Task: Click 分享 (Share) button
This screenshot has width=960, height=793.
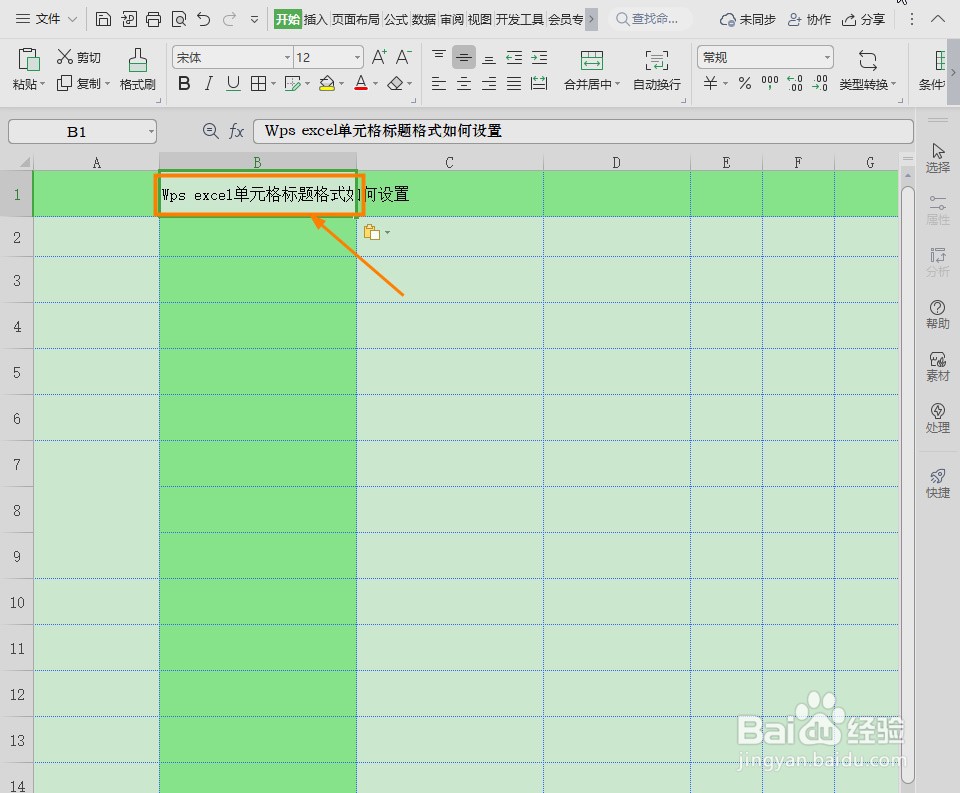Action: tap(863, 20)
